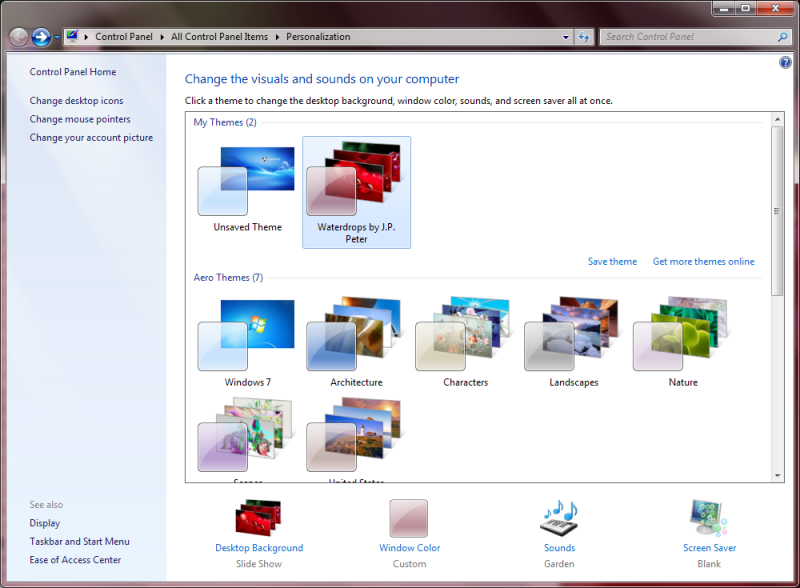
Task: Open Change desktop icons
Action: tap(76, 101)
